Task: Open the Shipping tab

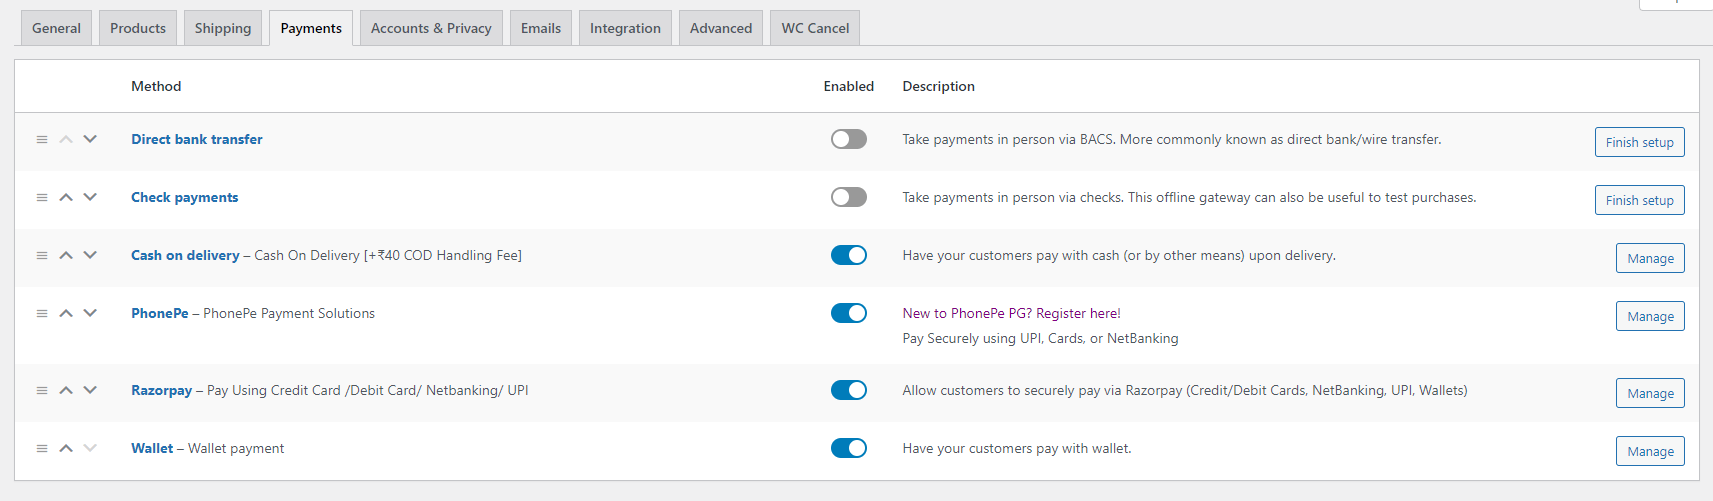Action: (x=223, y=28)
